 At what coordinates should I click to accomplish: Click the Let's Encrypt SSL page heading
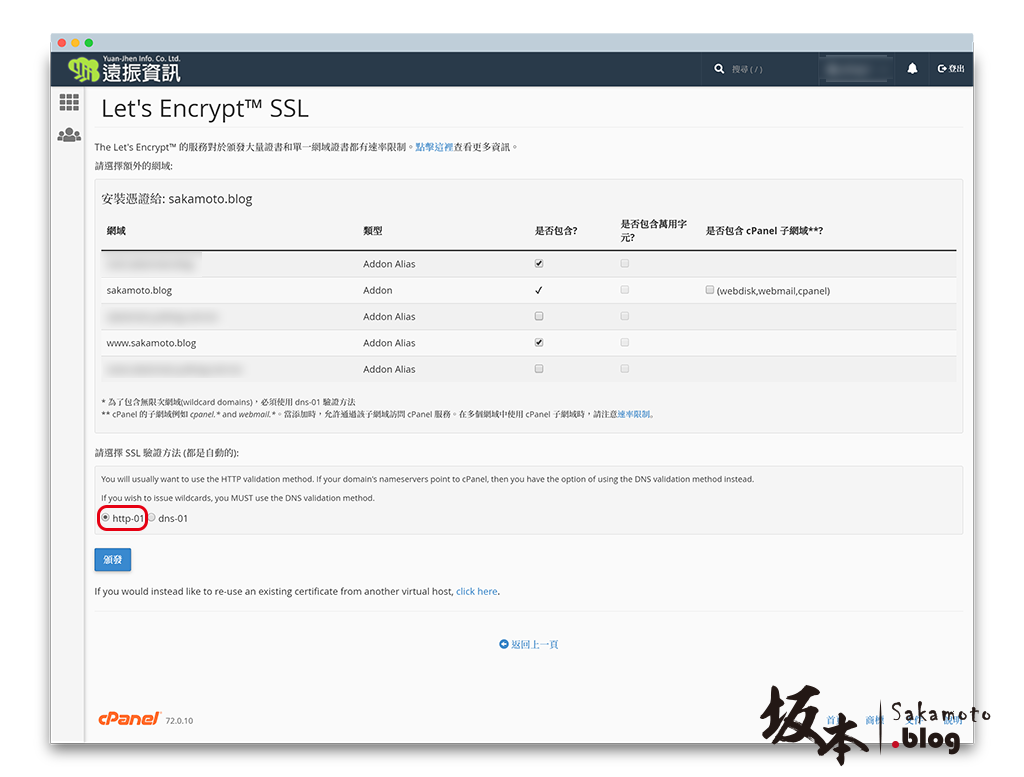pyautogui.click(x=205, y=109)
